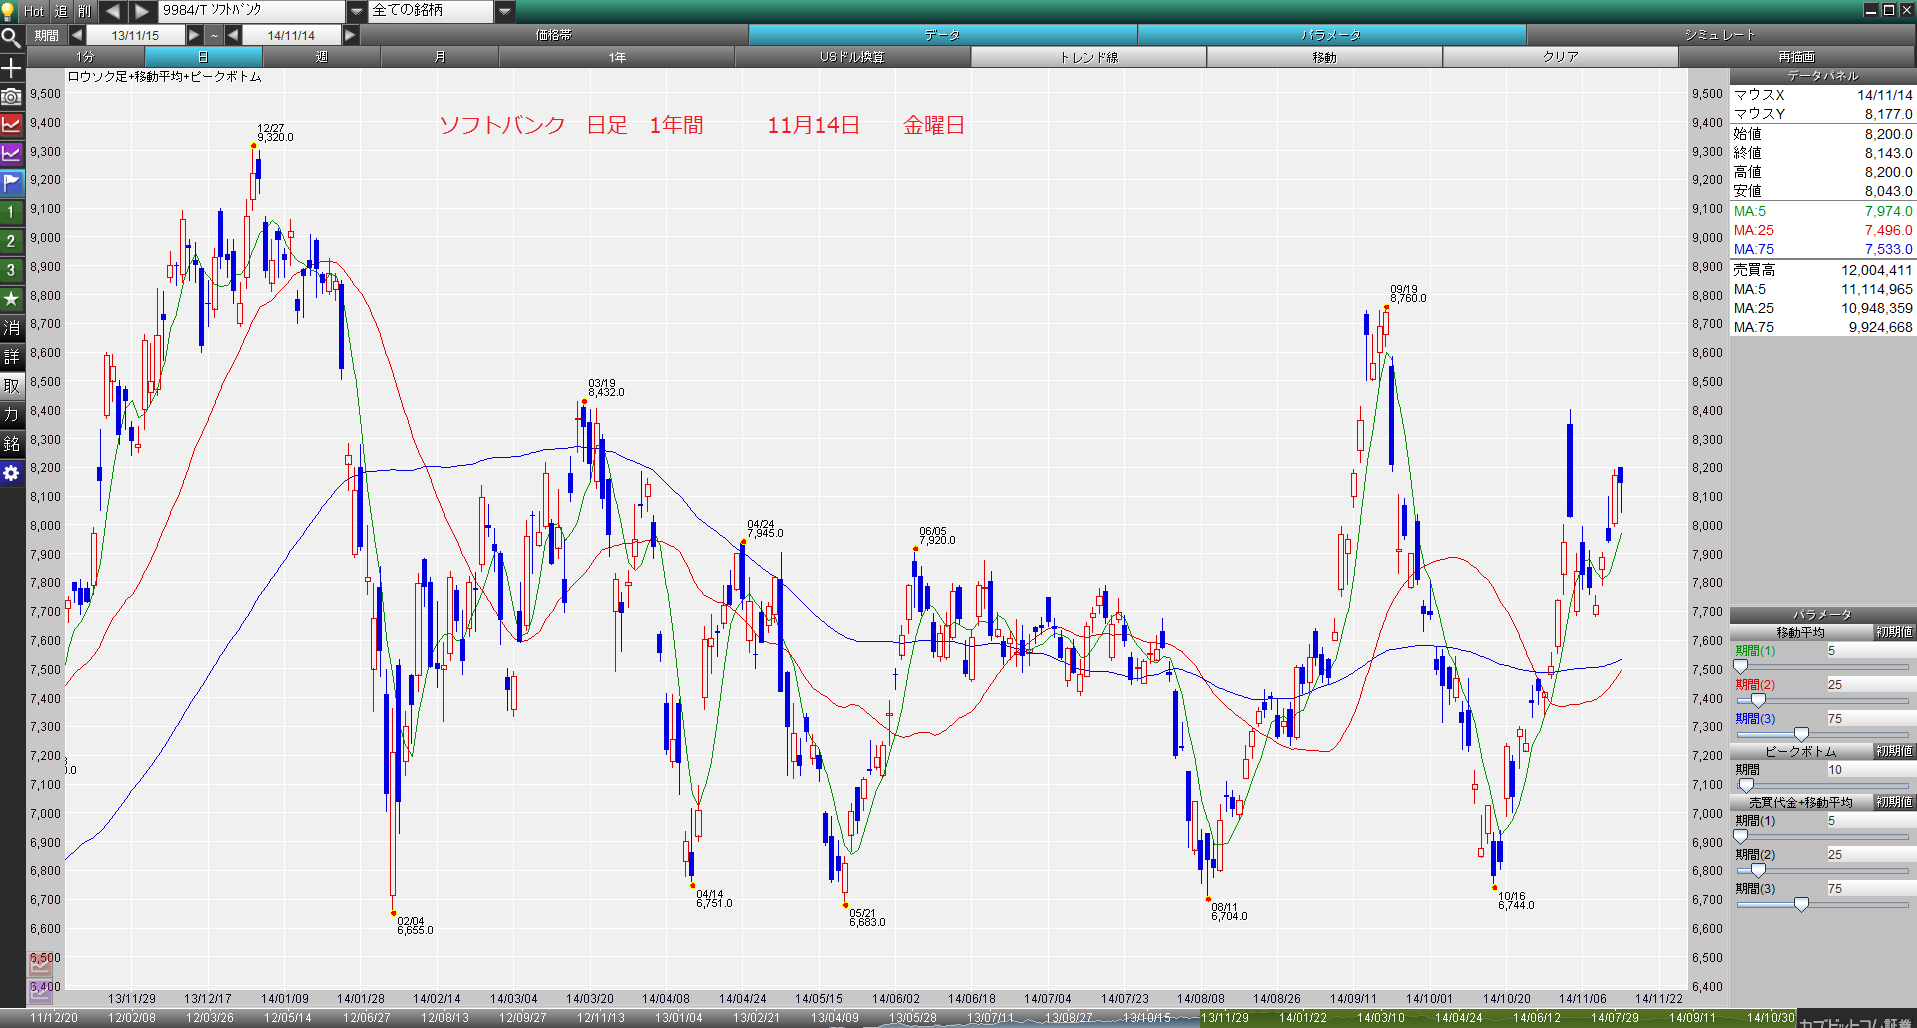
Task: Click the 再描画 redraw button
Action: 1796,57
